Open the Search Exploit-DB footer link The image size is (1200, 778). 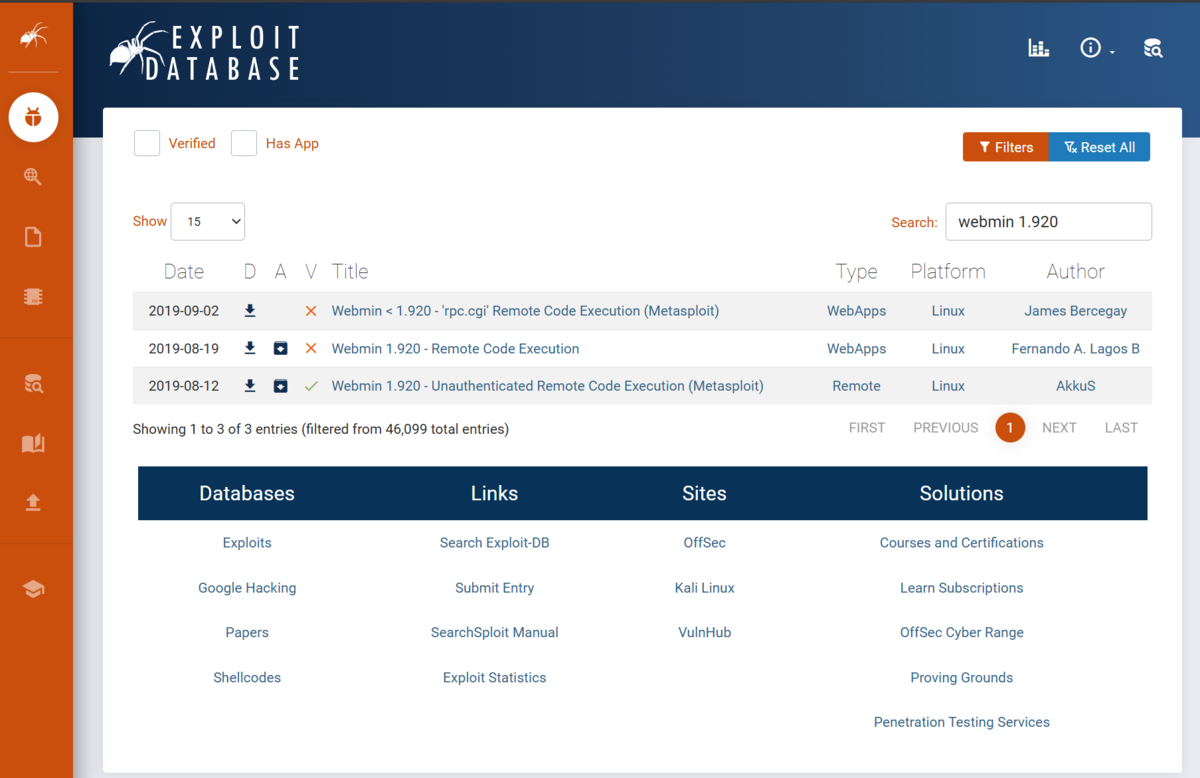coord(495,543)
